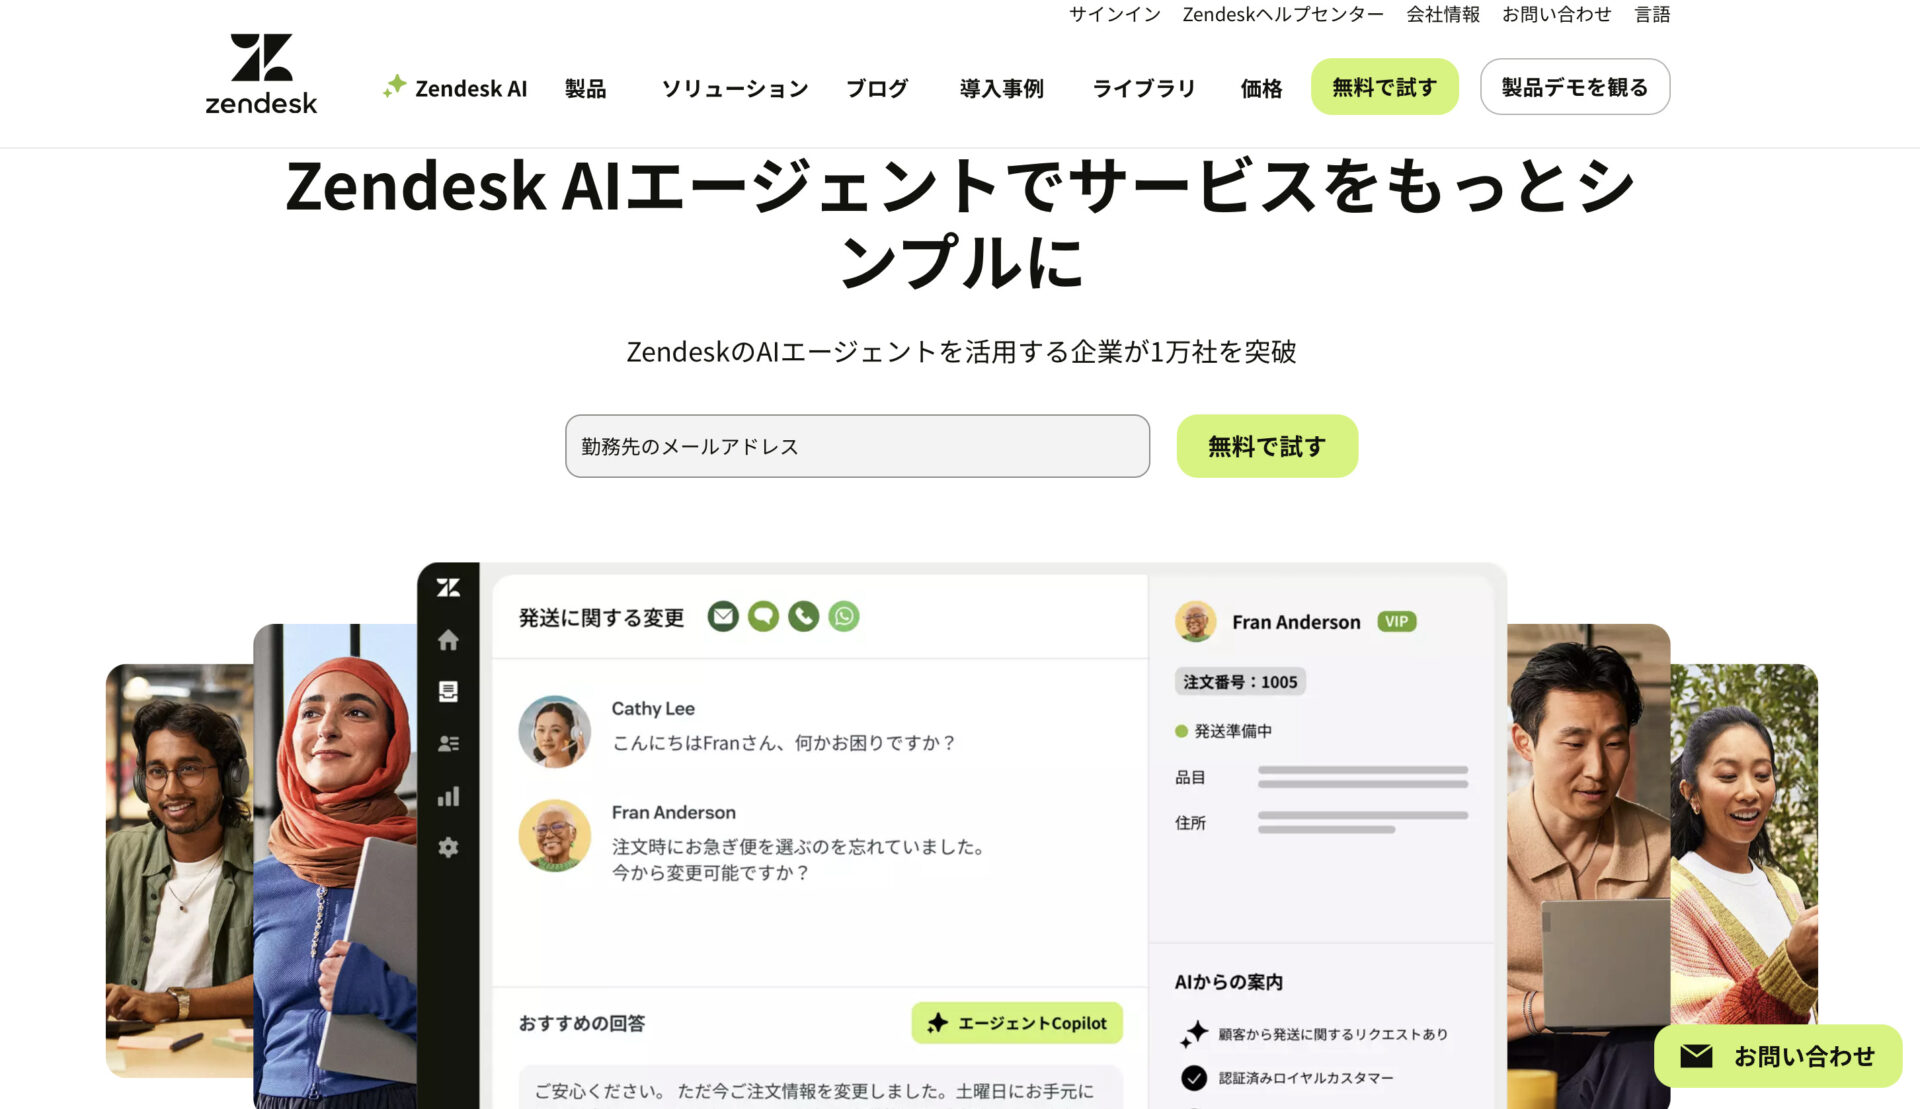Select the chat bubble channel icon
Image resolution: width=1920 pixels, height=1109 pixels.
pyautogui.click(x=762, y=616)
